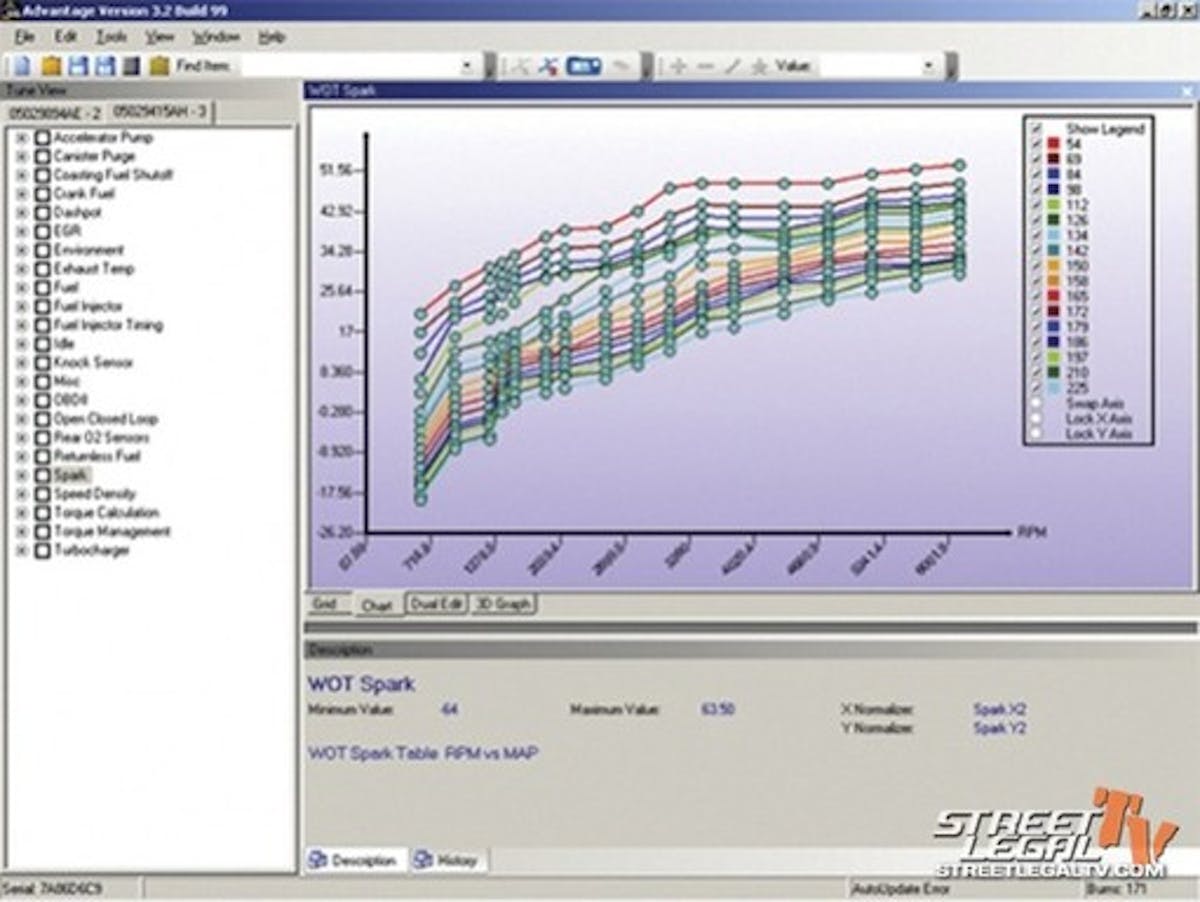The height and width of the screenshot is (902, 1200).
Task: Click the minus icon beside Value
Action: pos(705,66)
